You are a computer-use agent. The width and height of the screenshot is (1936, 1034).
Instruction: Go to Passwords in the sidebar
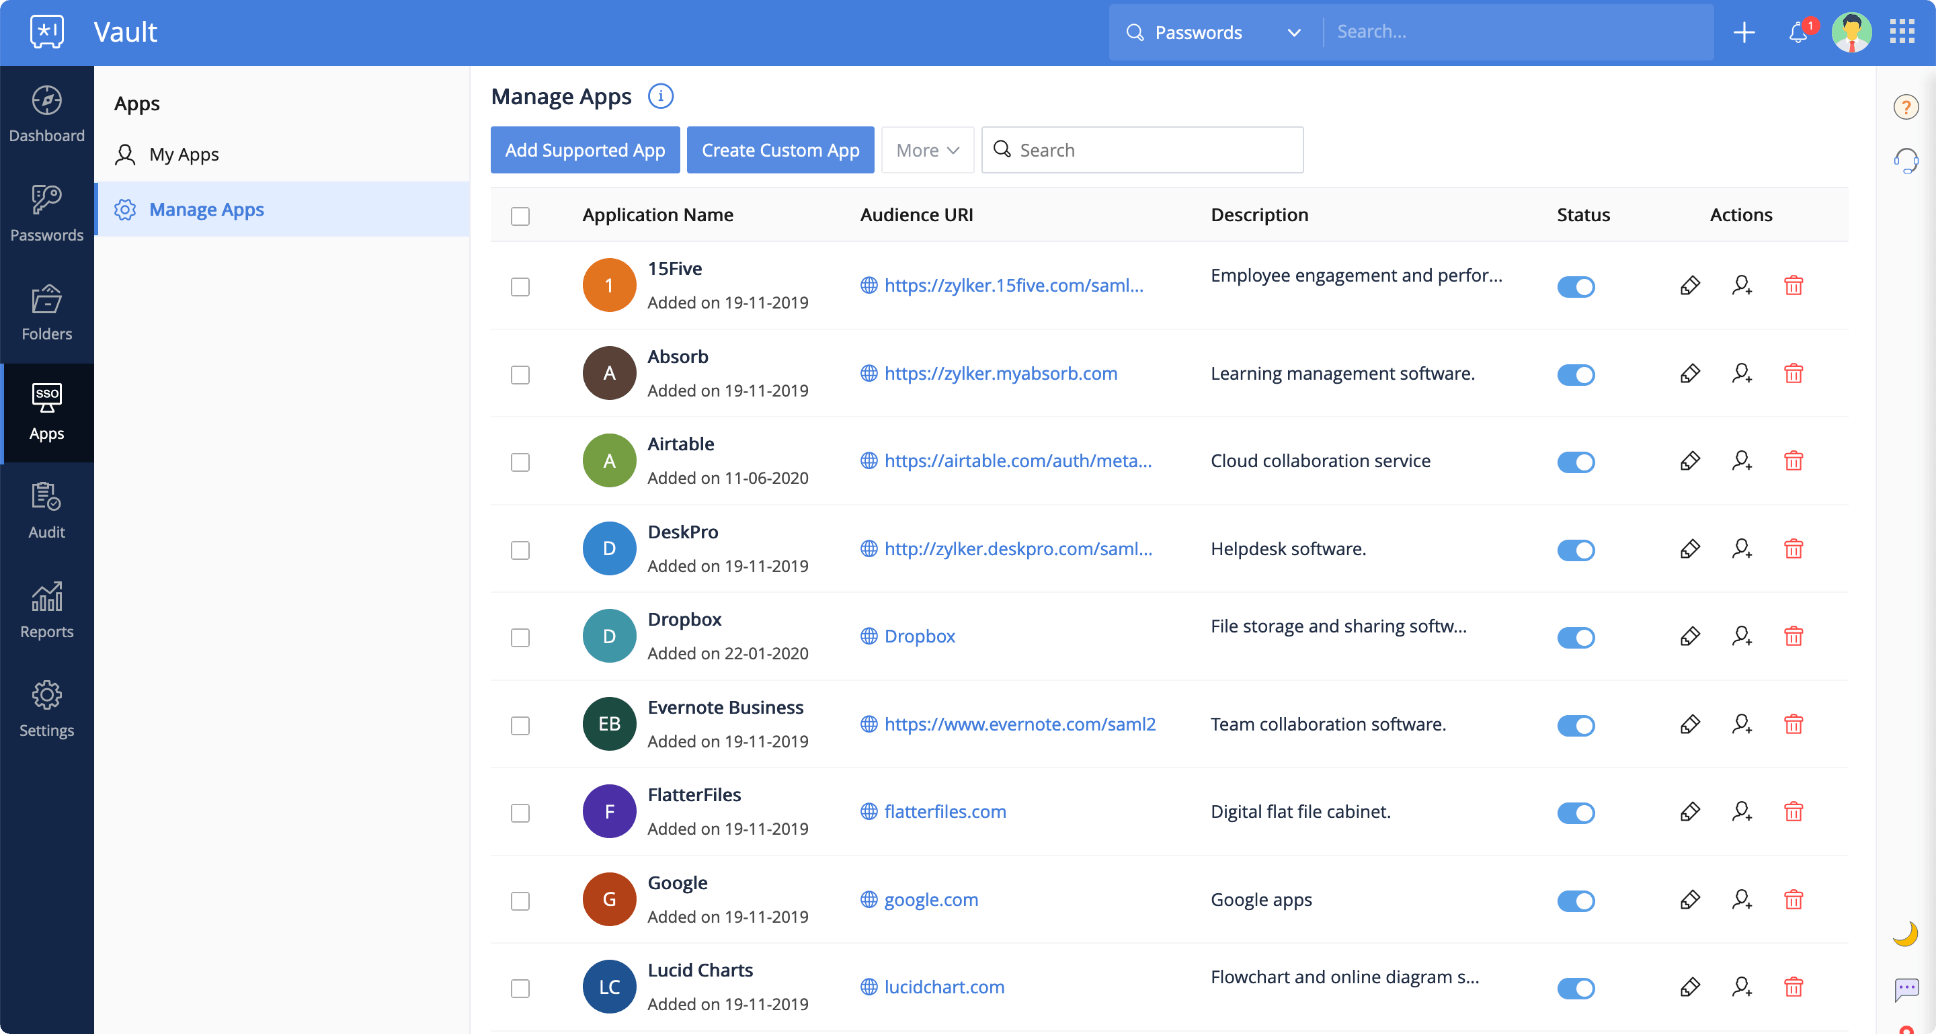pyautogui.click(x=47, y=214)
